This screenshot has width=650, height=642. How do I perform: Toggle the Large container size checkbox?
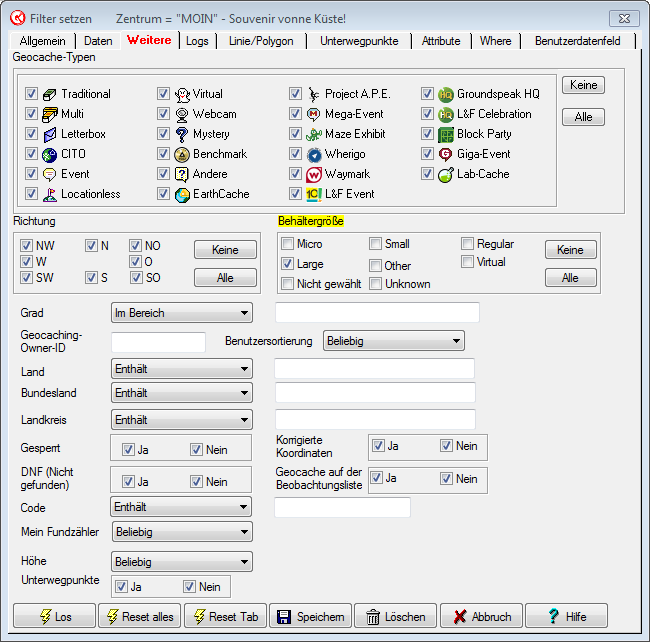point(288,264)
